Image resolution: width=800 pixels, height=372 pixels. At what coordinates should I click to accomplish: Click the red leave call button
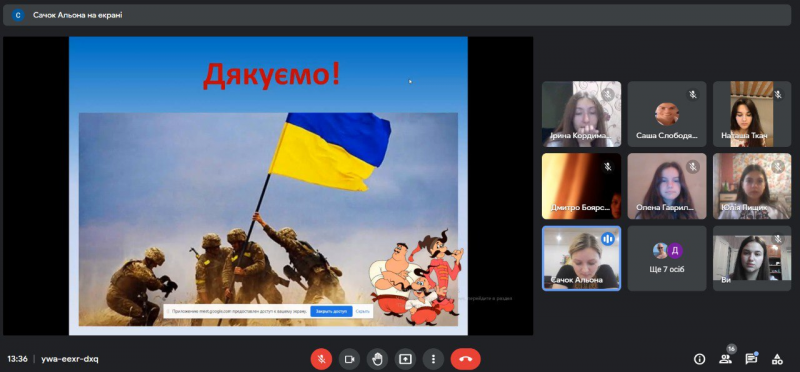(465, 359)
